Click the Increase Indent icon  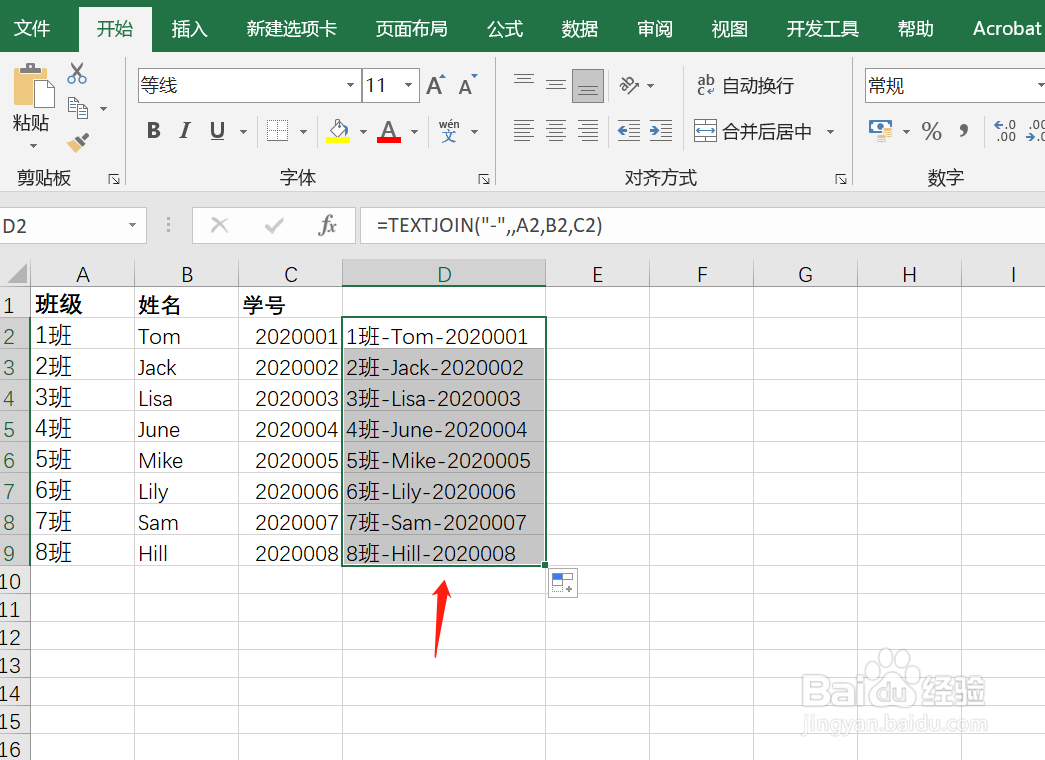click(660, 131)
